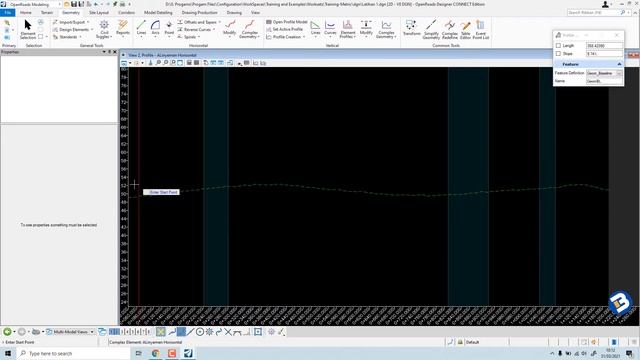Open the Feature Definition dropdown

coord(619,73)
